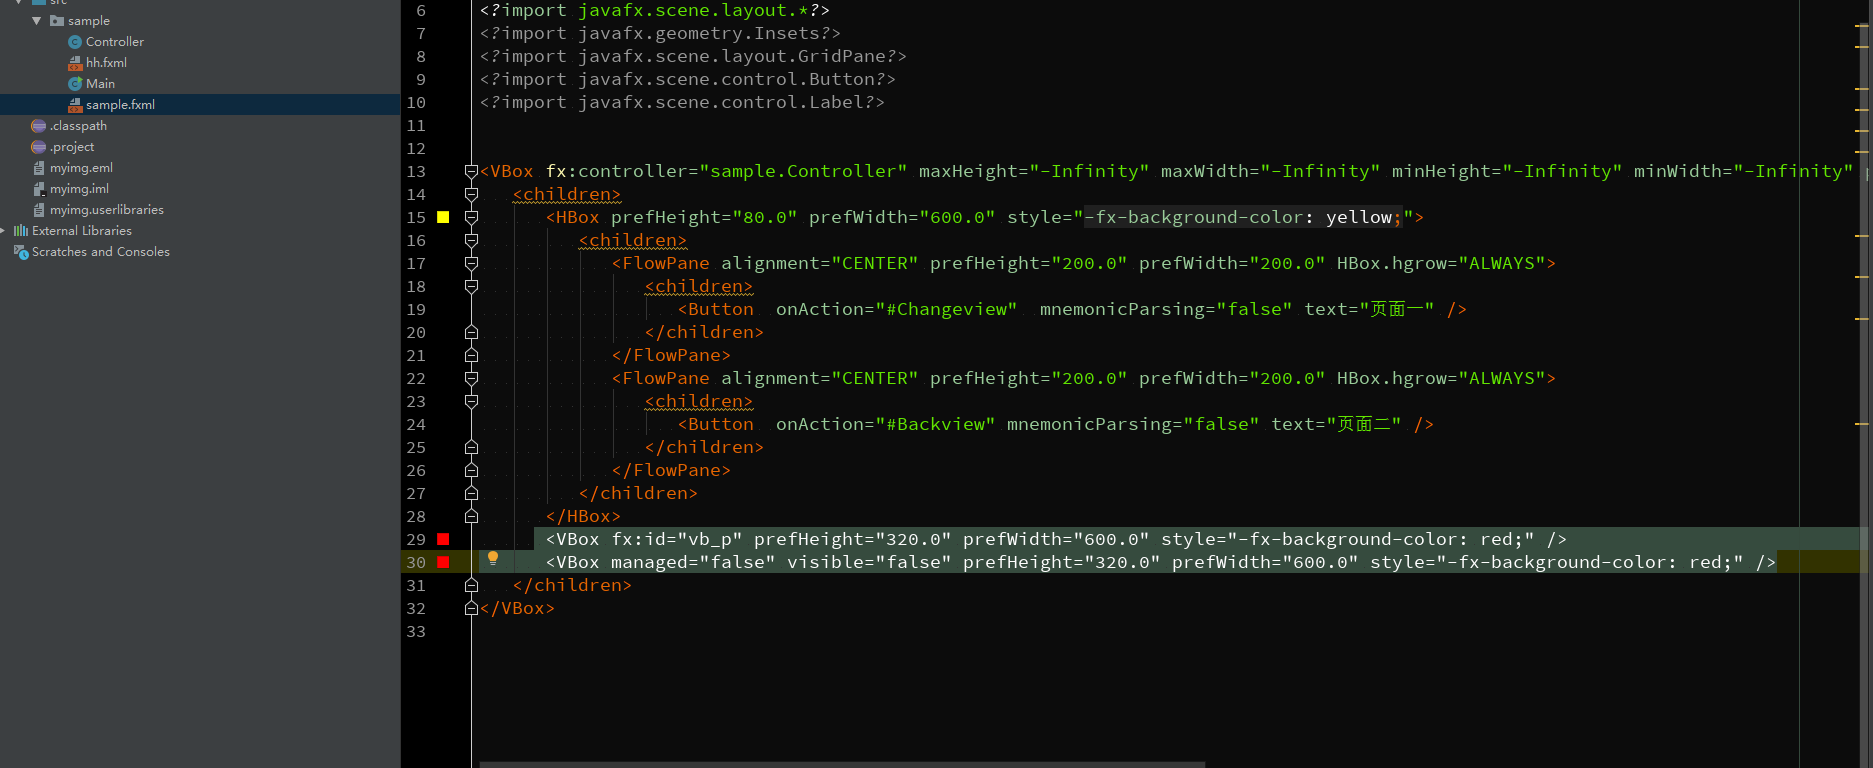
Task: Click the sample package folder icon
Action: click(x=57, y=21)
